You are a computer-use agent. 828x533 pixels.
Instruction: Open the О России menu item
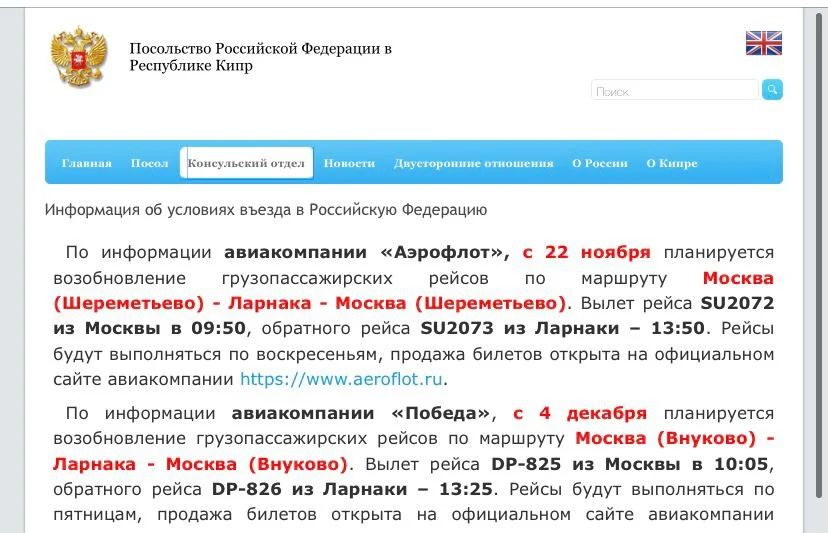[x=600, y=163]
